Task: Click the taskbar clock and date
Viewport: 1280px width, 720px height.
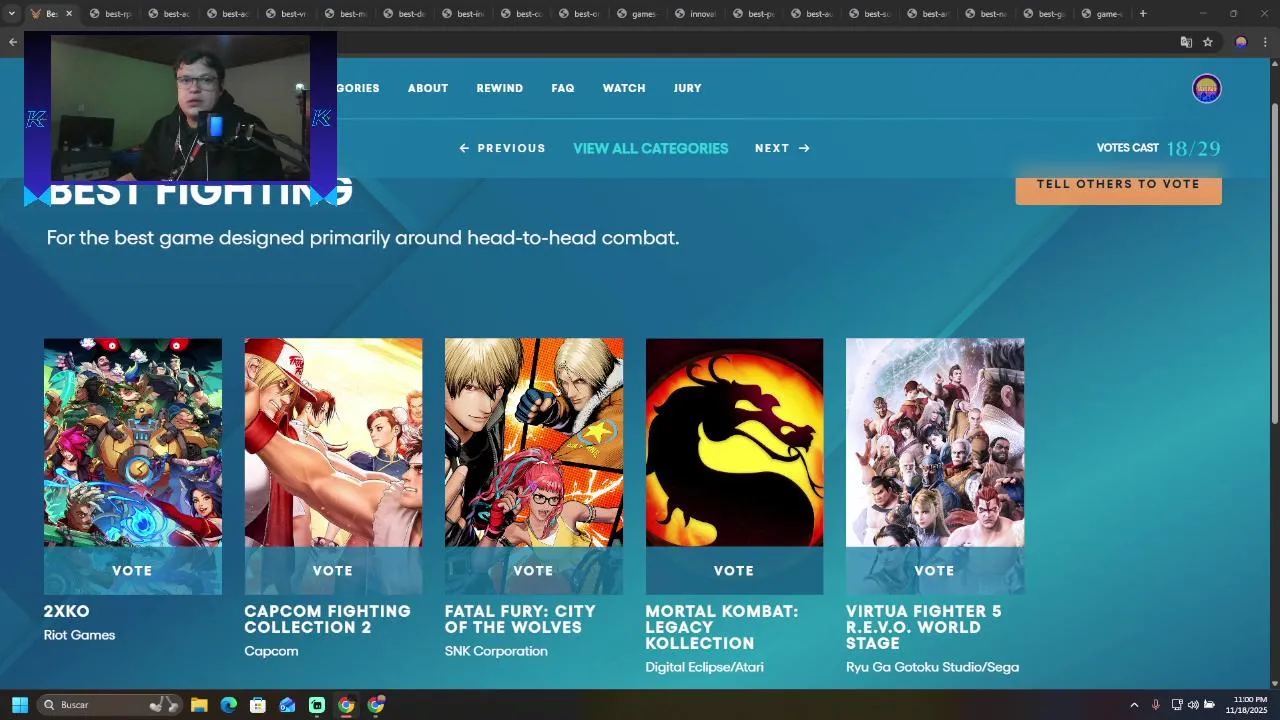Action: (x=1249, y=705)
